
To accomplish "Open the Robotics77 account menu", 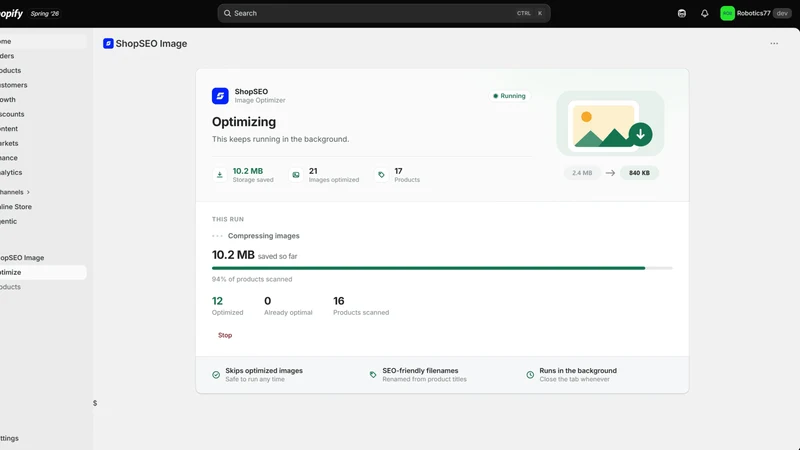I will coord(755,13).
